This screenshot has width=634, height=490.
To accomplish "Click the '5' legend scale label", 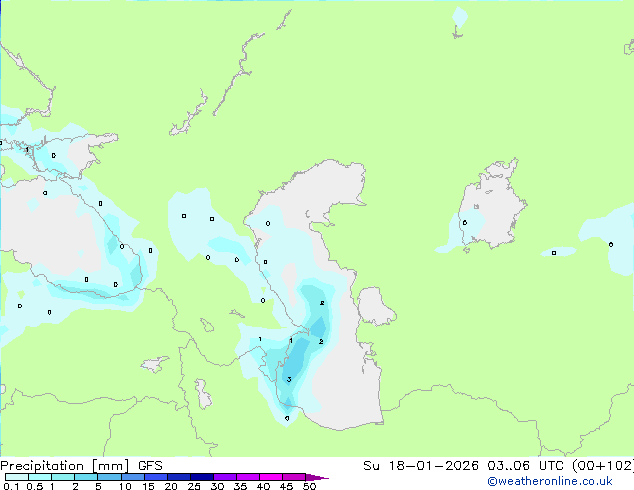I will point(98,486).
